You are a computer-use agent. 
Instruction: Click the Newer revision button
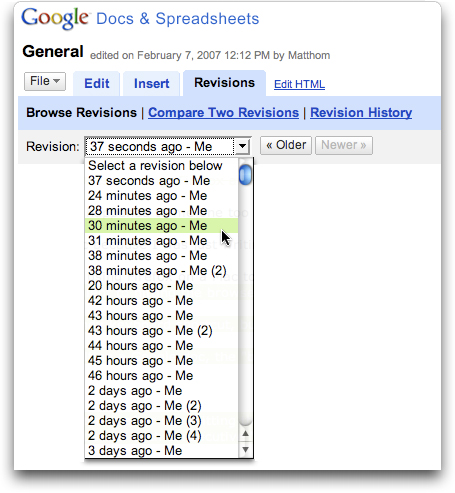[x=344, y=145]
